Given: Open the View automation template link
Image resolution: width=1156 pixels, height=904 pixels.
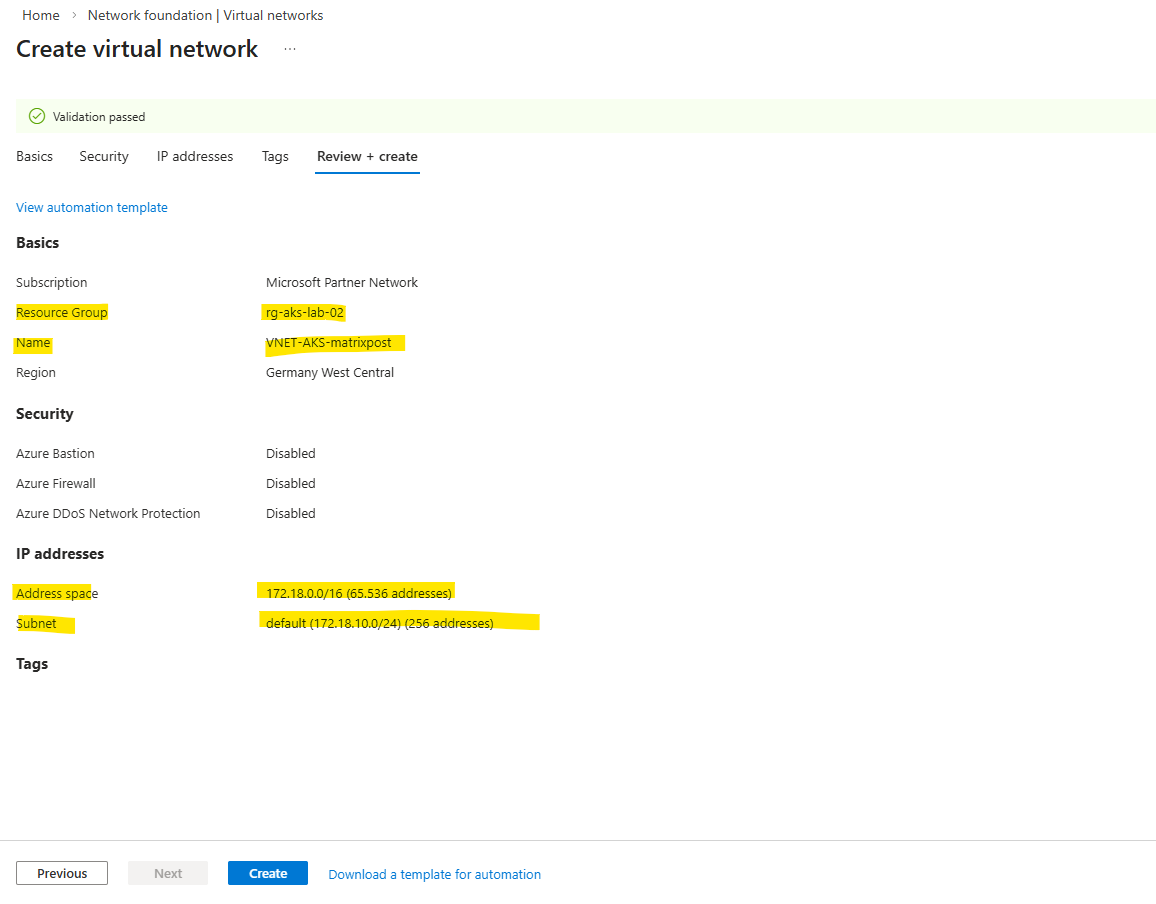Looking at the screenshot, I should tap(92, 208).
